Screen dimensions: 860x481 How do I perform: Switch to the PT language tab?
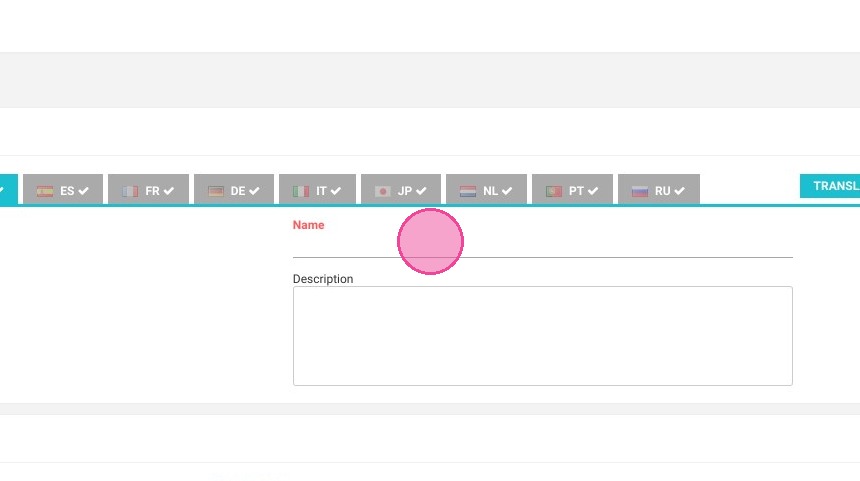572,189
